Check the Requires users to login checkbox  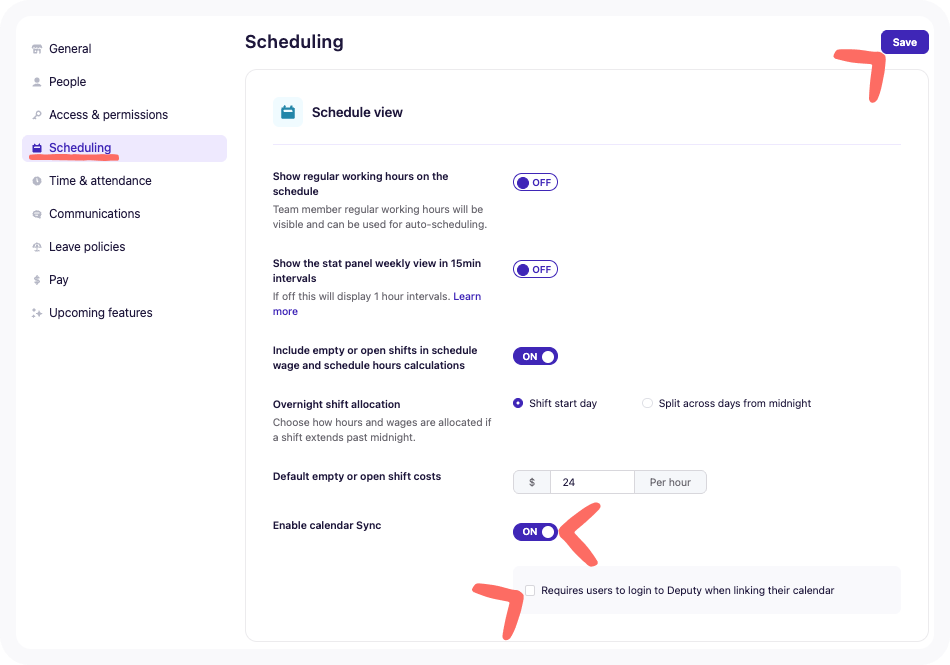[x=530, y=591]
